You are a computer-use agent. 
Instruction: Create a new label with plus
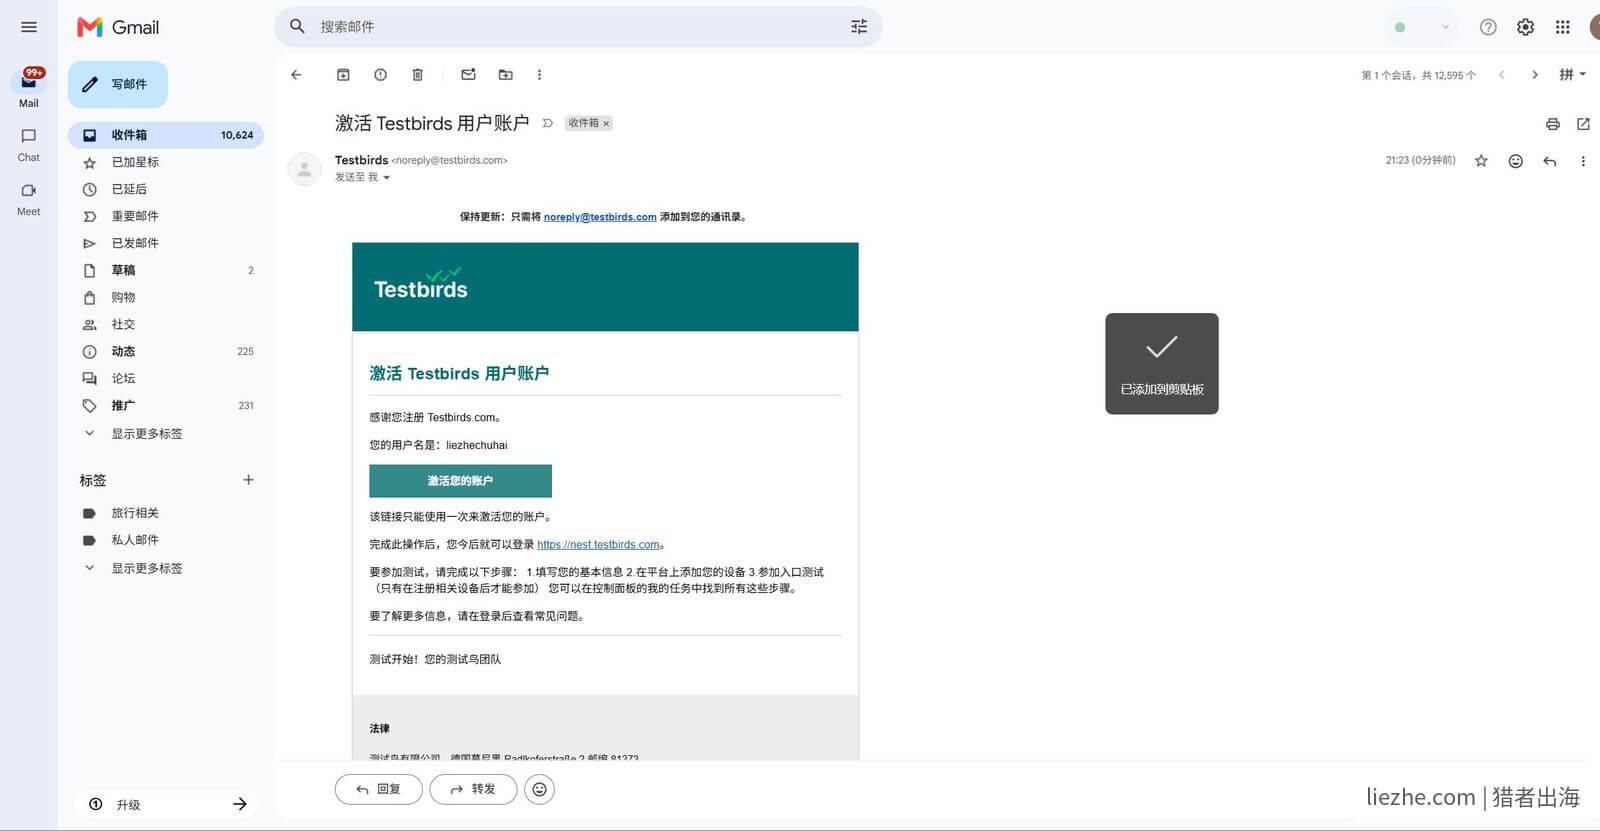pyautogui.click(x=248, y=480)
